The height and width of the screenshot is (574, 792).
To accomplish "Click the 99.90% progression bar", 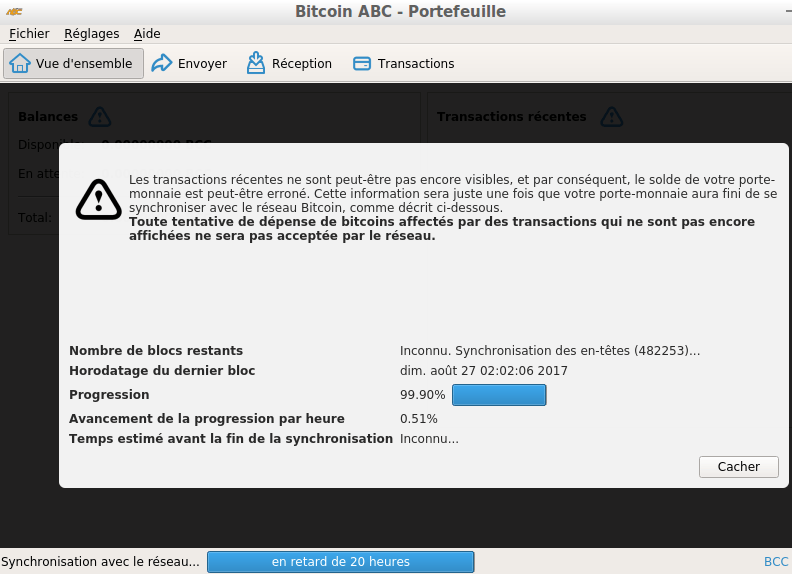I will click(x=499, y=395).
